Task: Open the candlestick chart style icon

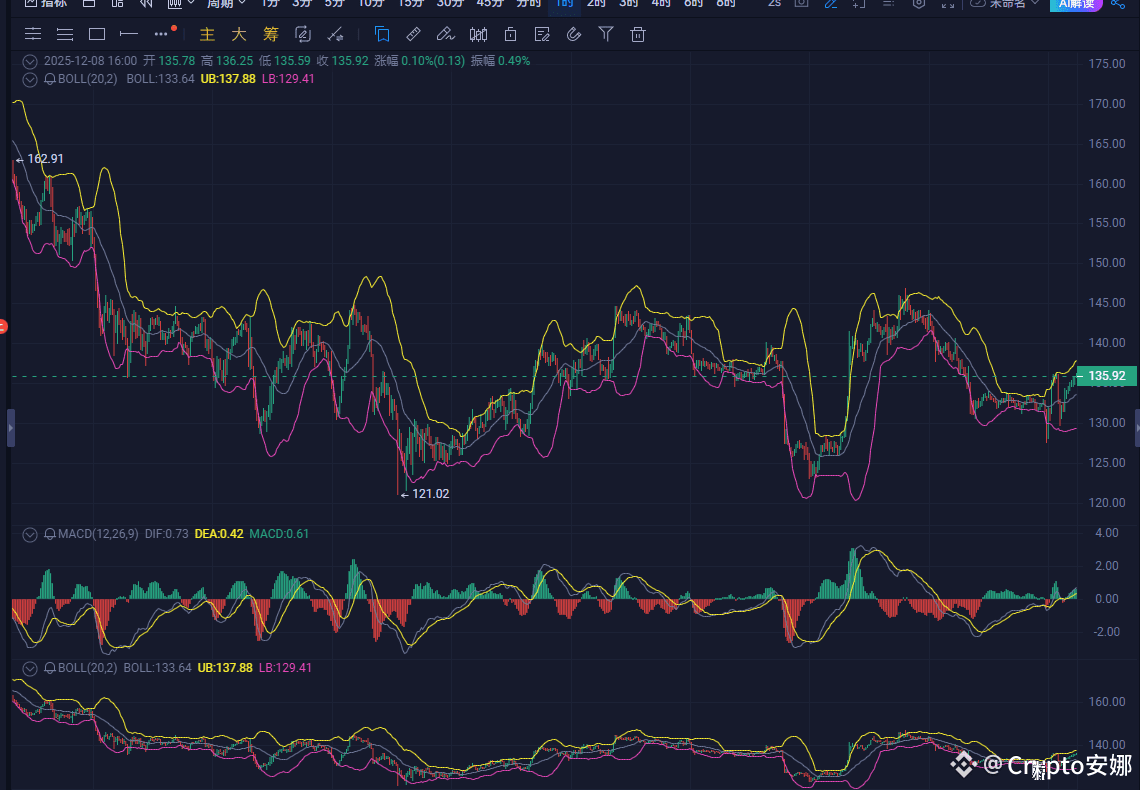Action: click(x=478, y=35)
